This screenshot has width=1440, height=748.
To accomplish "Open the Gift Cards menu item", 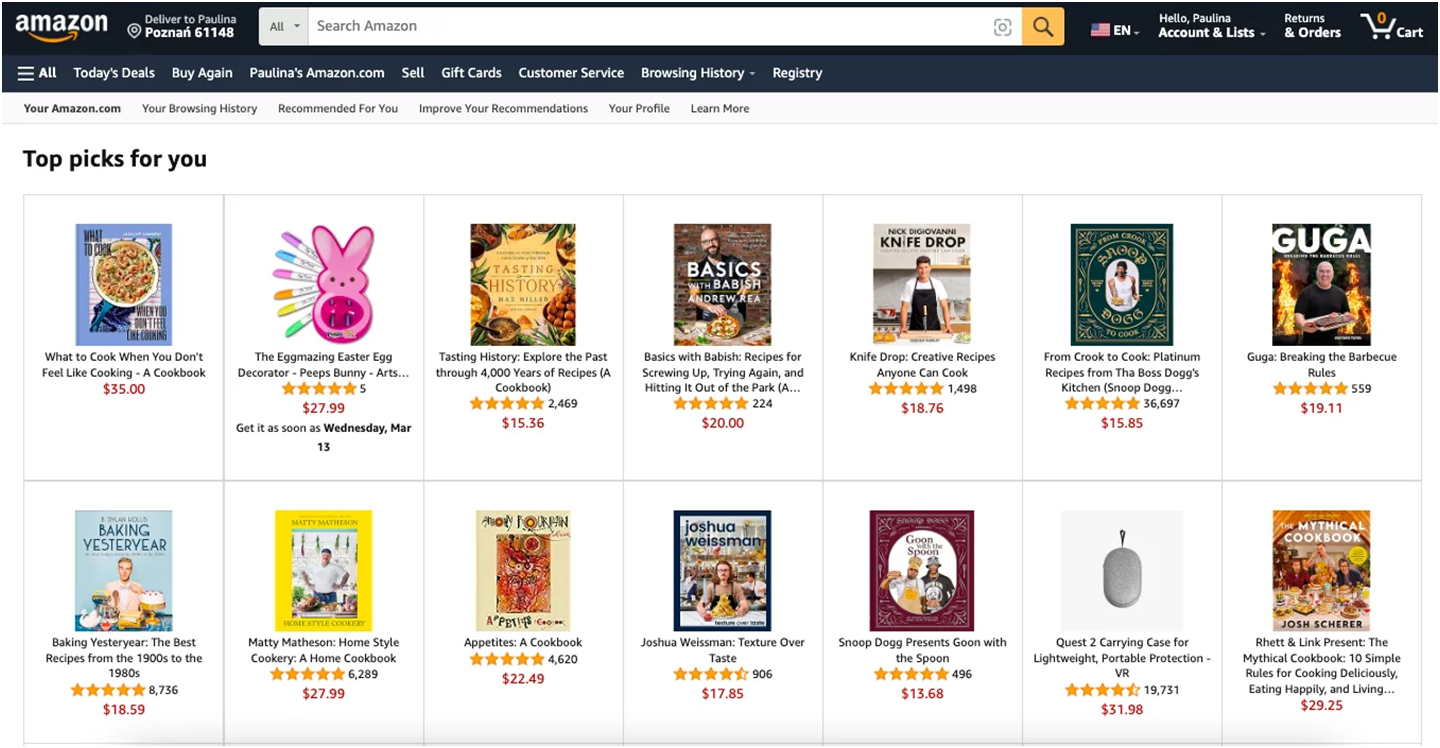I will [x=471, y=73].
